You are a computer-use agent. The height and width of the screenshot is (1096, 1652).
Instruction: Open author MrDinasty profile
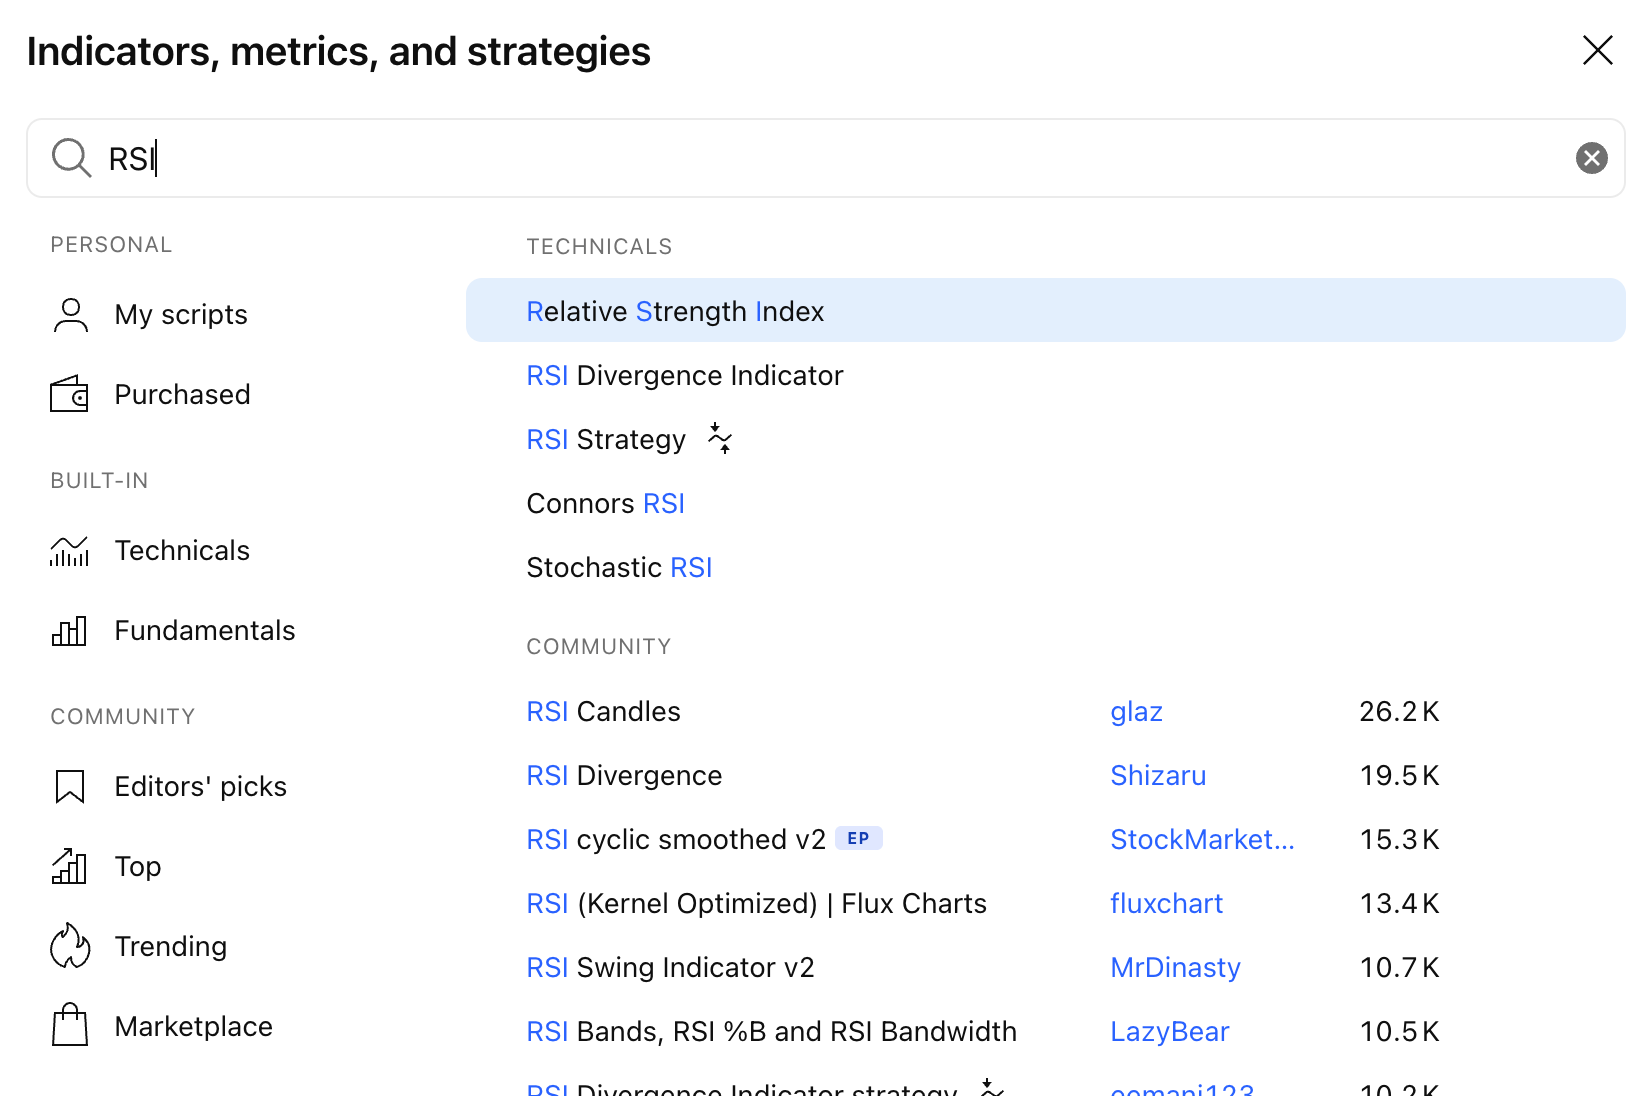(x=1175, y=967)
